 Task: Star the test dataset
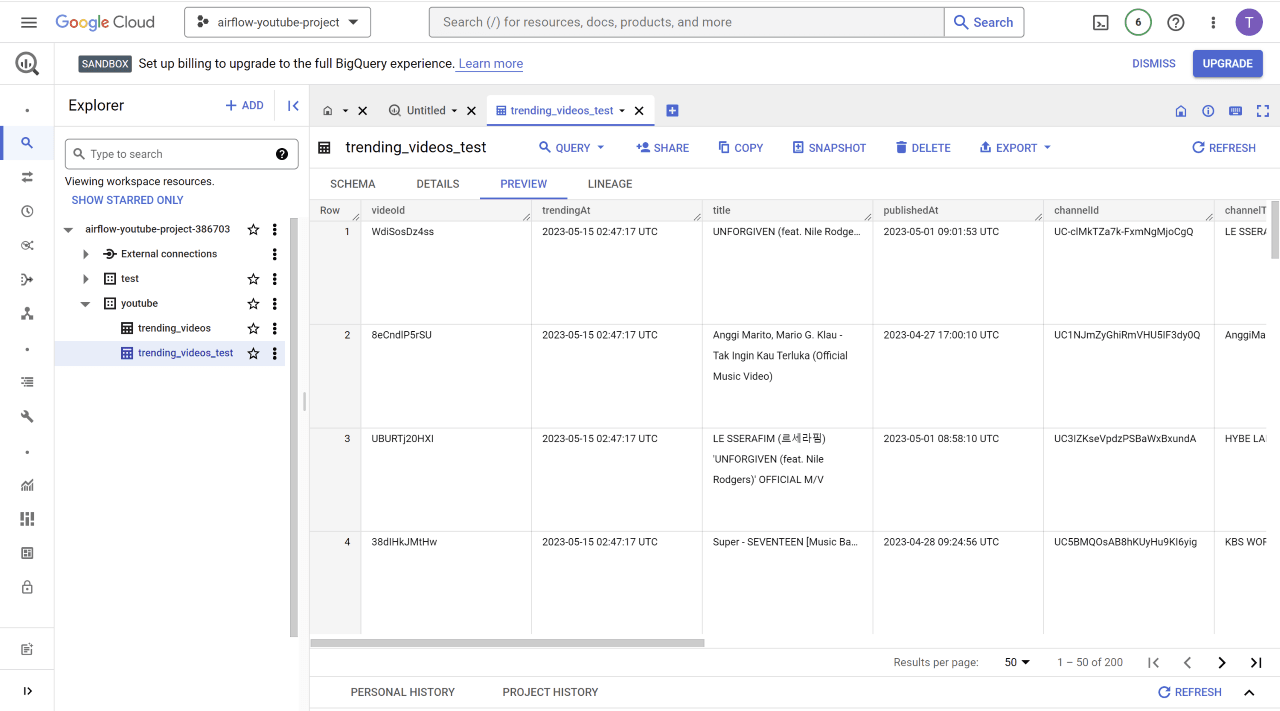253,279
